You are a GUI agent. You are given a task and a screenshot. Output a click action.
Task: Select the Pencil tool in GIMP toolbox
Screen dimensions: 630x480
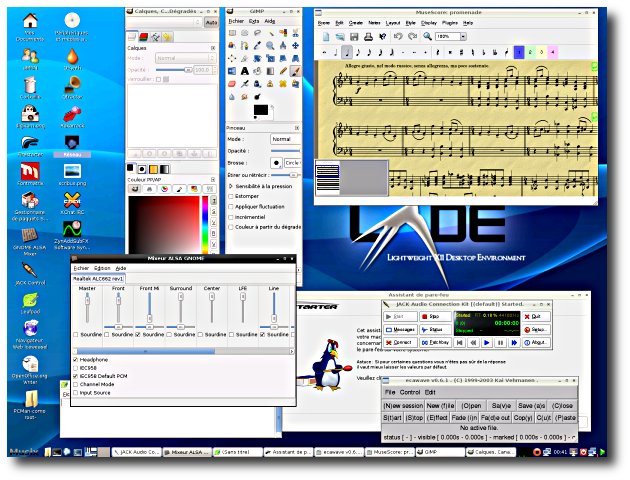point(283,71)
